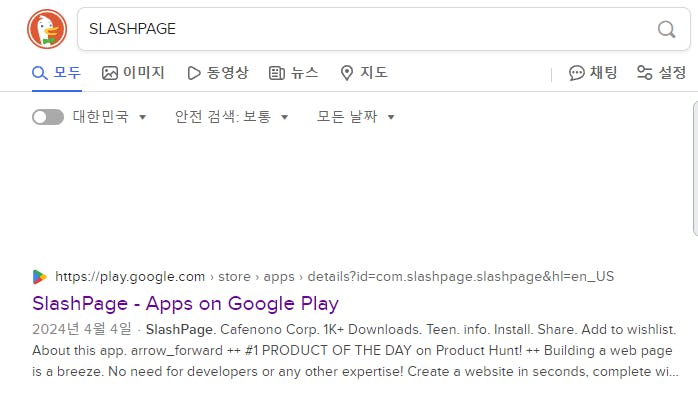Switch to the 이미지 images tab
The height and width of the screenshot is (417, 698).
click(134, 73)
